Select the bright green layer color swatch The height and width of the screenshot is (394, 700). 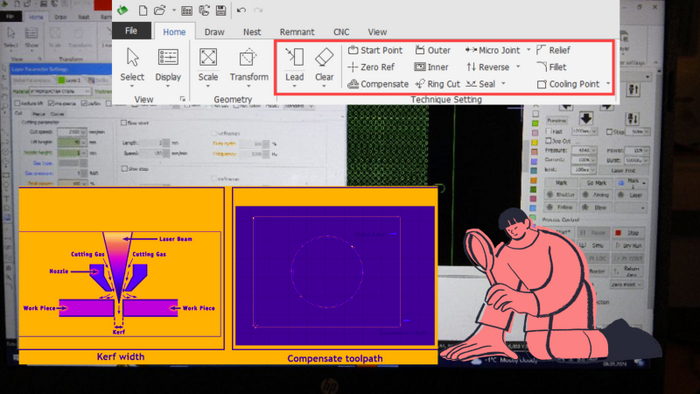[x=535, y=123]
